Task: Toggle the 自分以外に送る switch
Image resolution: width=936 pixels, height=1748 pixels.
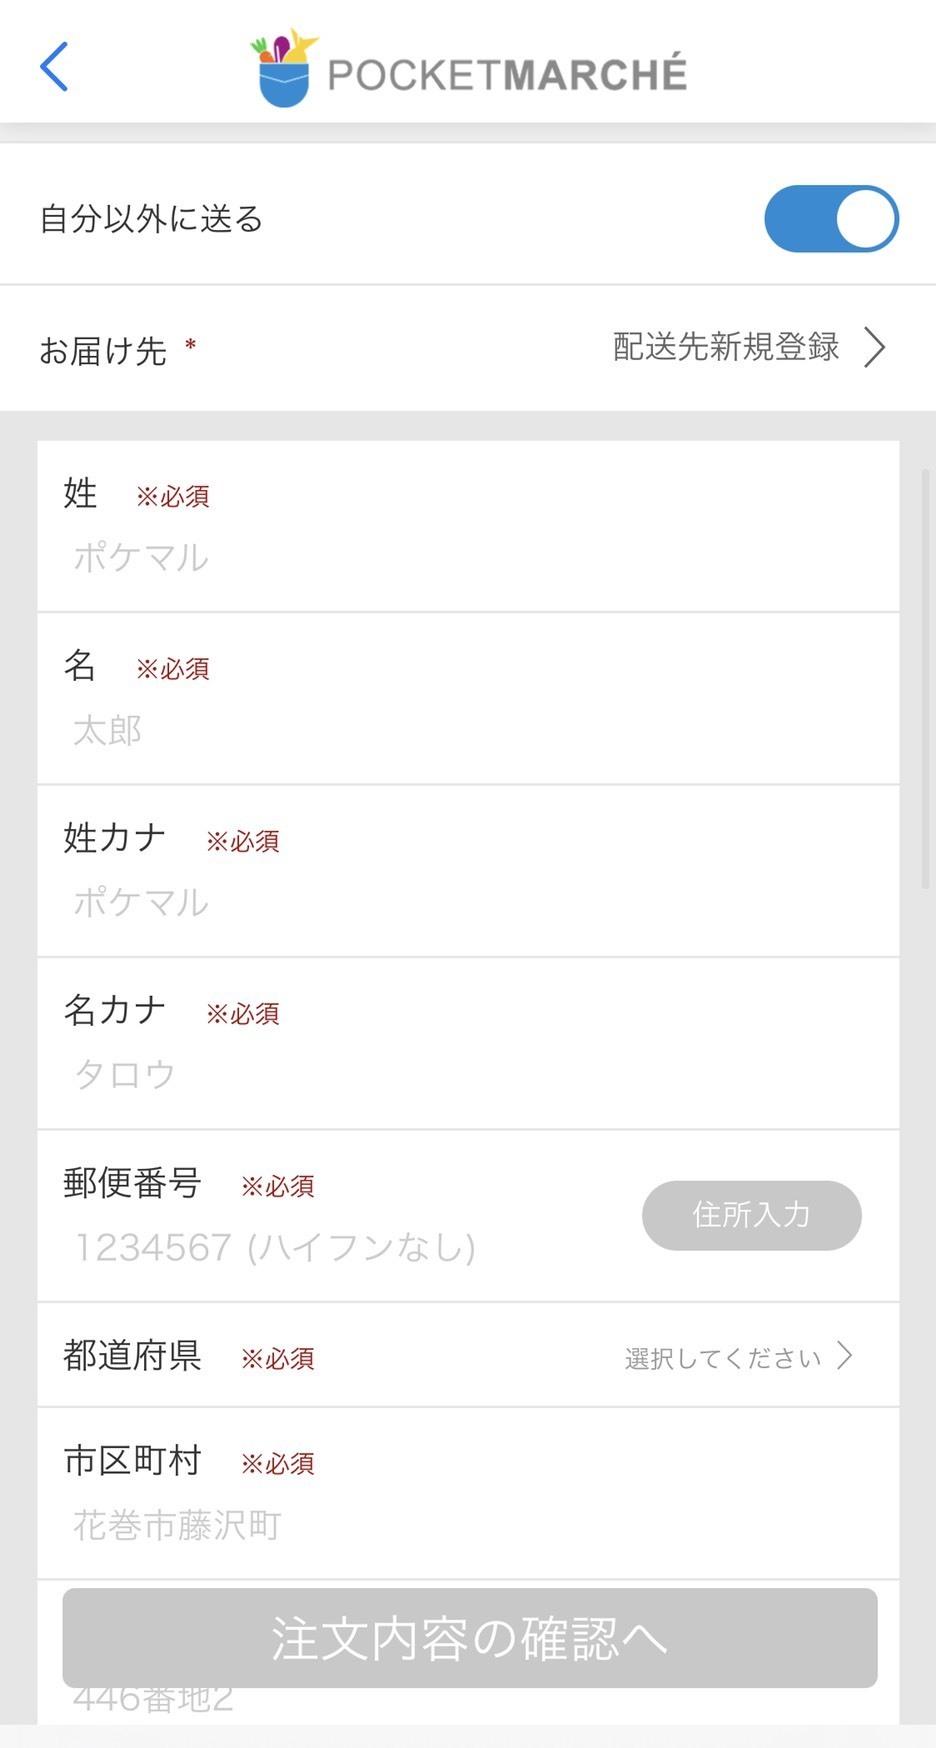Action: tap(831, 219)
